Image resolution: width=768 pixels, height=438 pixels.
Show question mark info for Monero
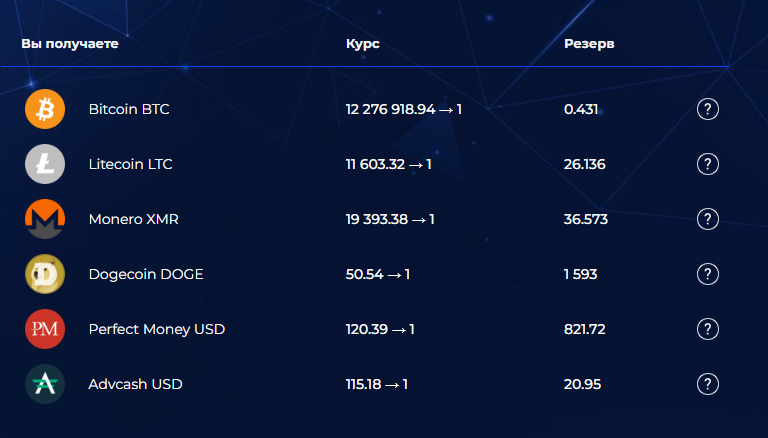708,219
